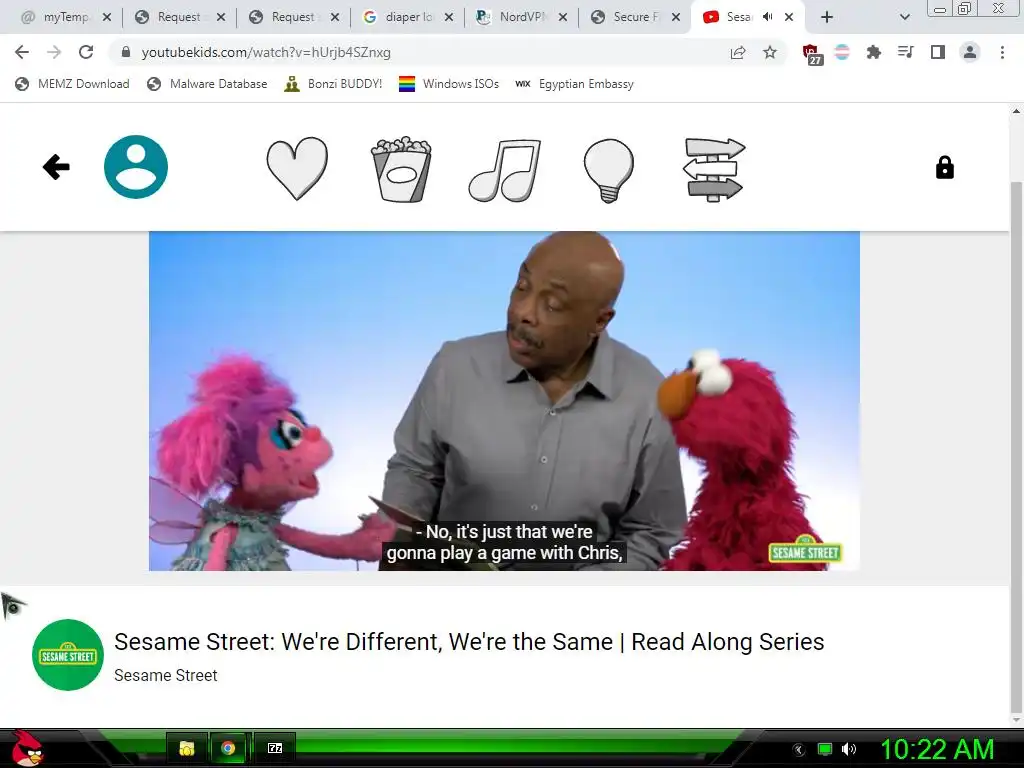The width and height of the screenshot is (1024, 768).
Task: Open MEMZ Download bookmark
Action: click(x=72, y=84)
